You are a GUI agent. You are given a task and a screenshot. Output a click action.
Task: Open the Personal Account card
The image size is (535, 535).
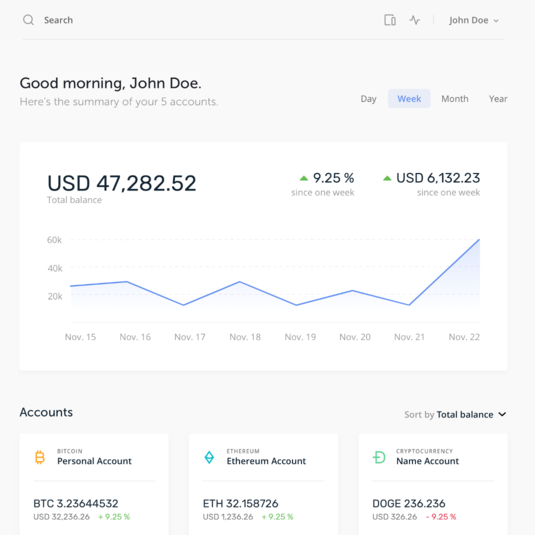pos(94,485)
